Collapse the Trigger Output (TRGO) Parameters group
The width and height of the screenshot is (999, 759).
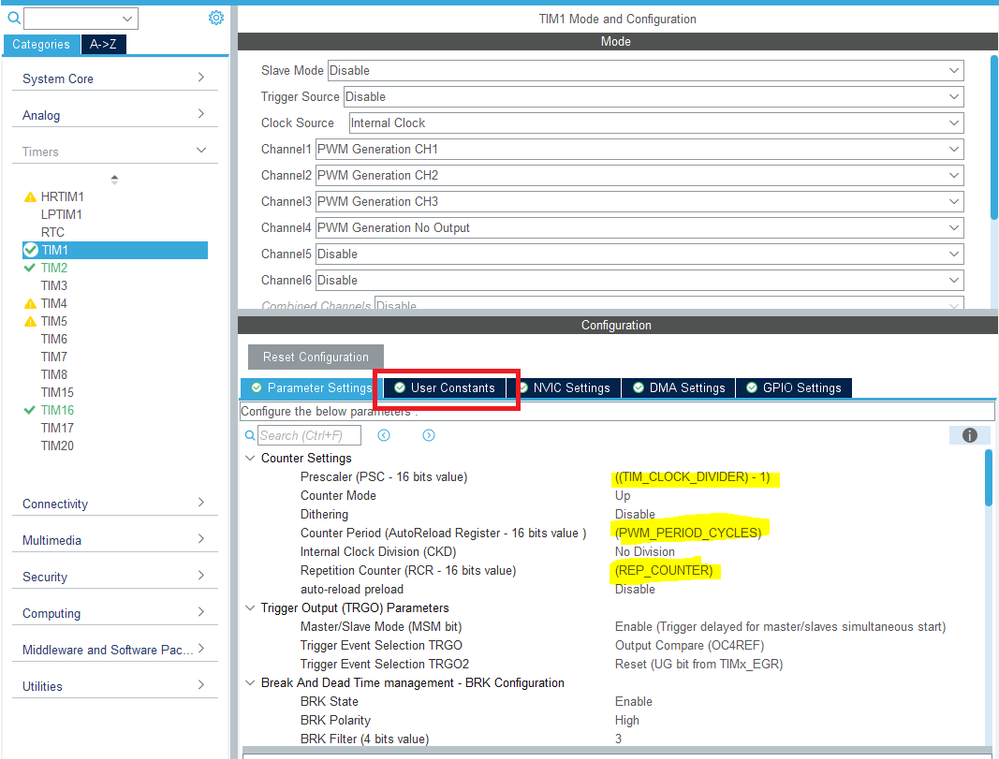coord(250,608)
